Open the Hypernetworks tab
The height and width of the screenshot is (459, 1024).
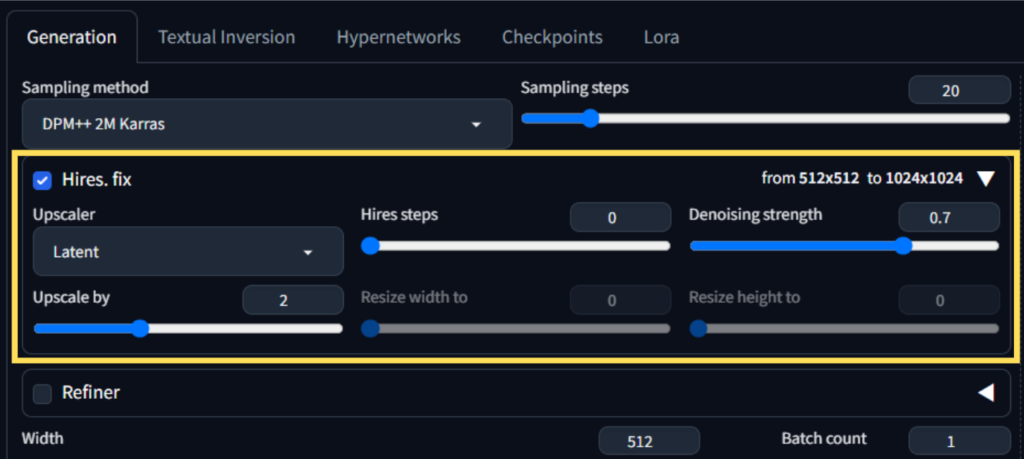pos(398,37)
